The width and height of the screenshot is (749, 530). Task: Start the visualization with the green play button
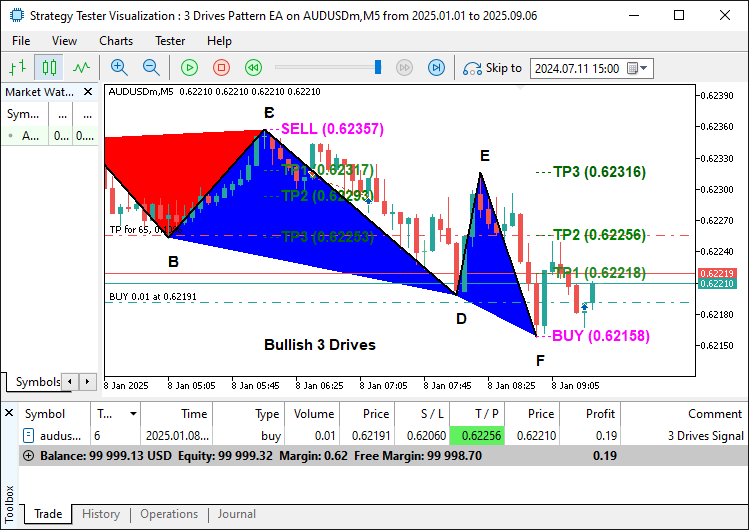pos(190,68)
